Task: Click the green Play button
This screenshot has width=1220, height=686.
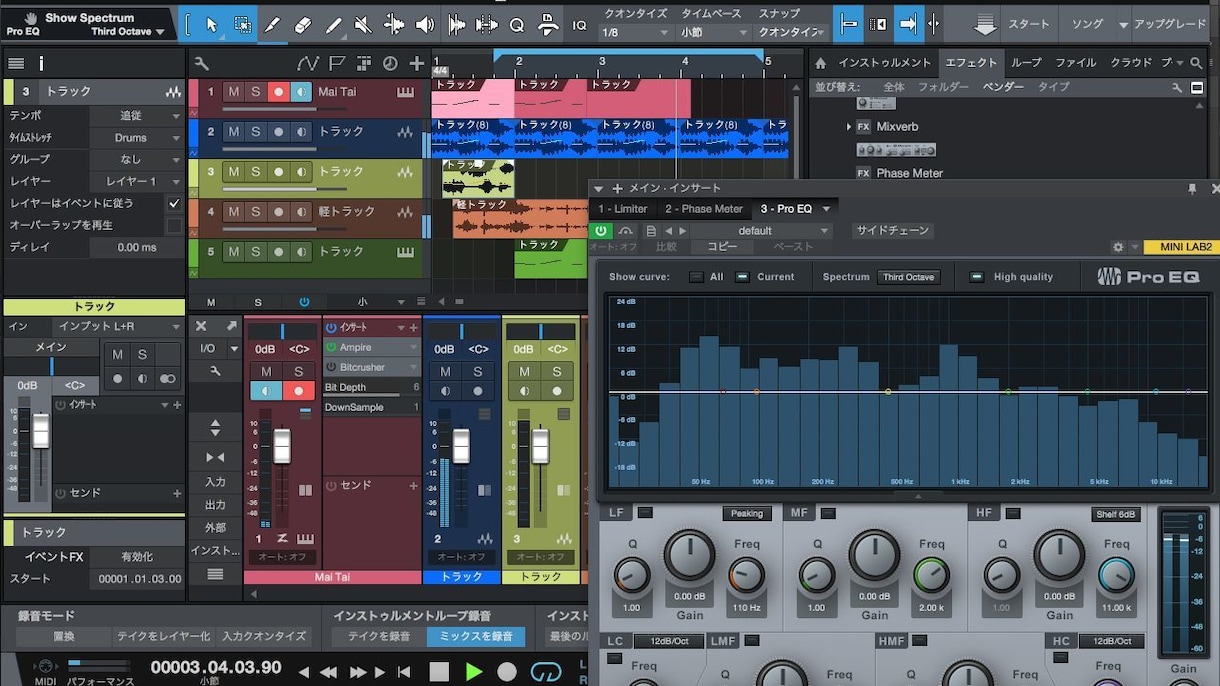Action: (474, 671)
